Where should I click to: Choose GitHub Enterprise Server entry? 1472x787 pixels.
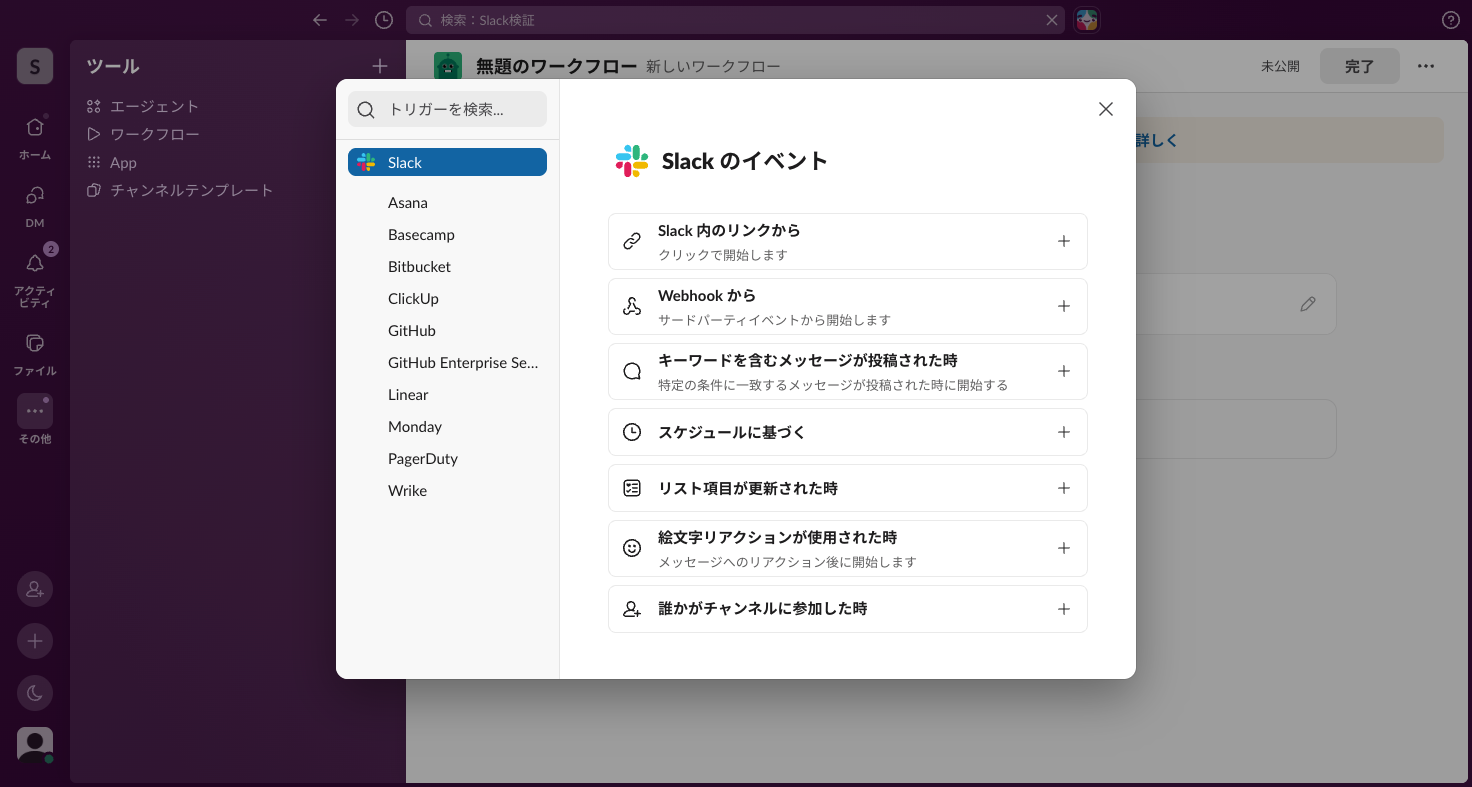(x=463, y=363)
